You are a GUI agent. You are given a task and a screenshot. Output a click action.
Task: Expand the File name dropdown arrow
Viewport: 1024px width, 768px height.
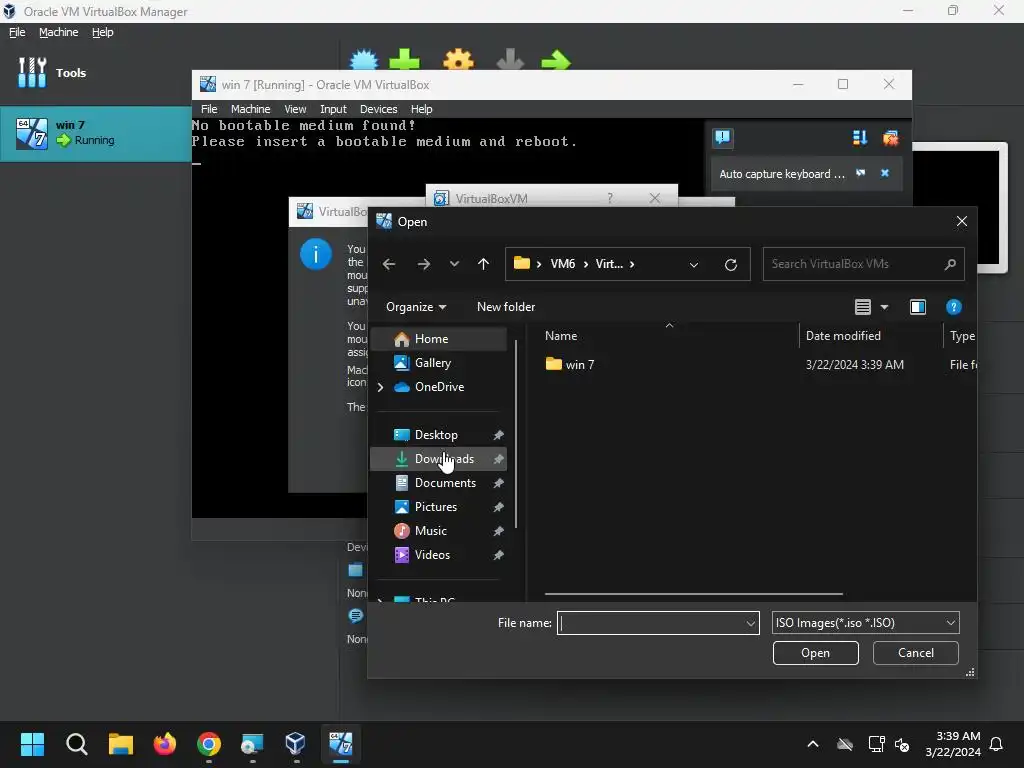tap(751, 624)
